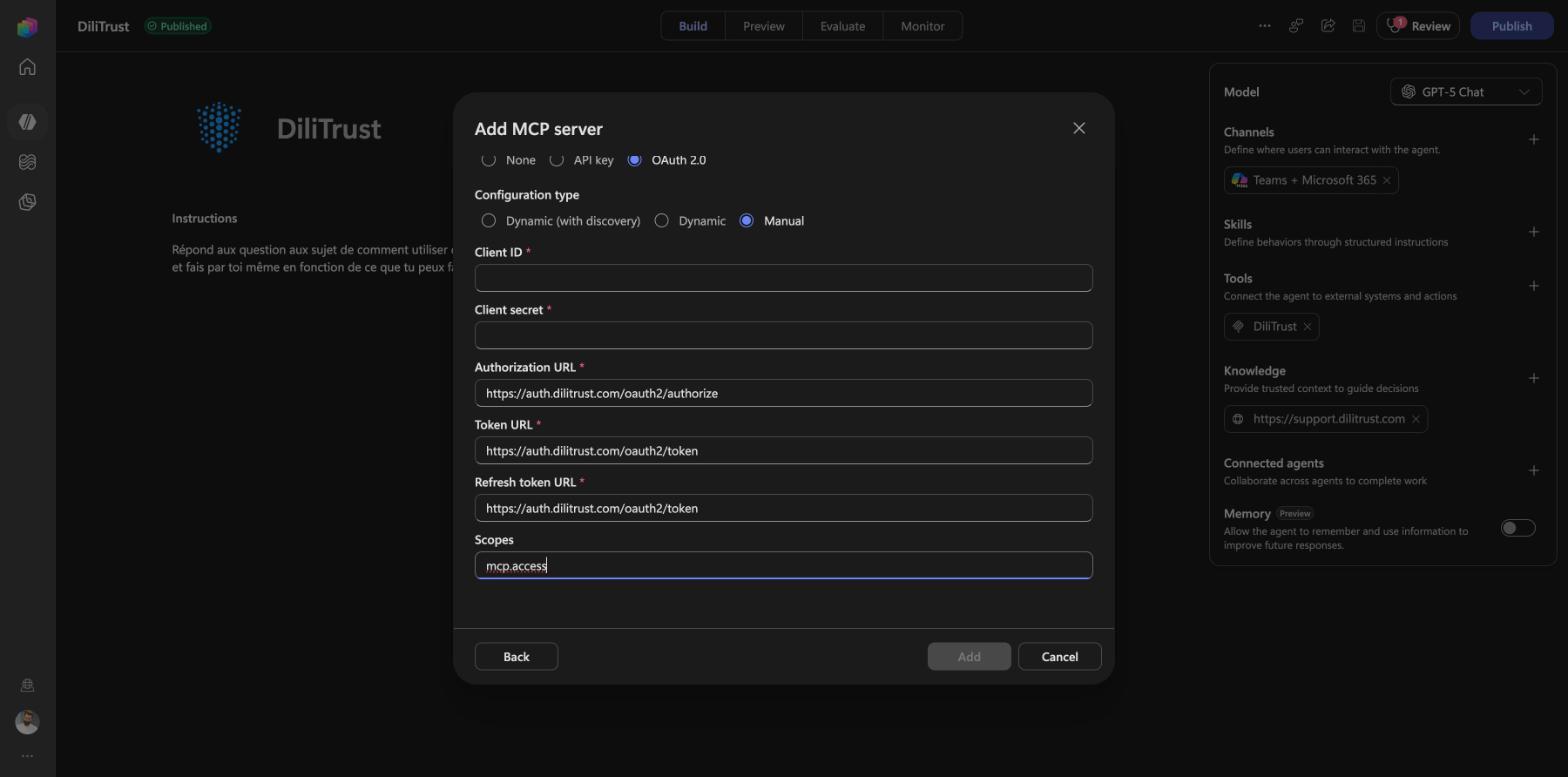Screen dimensions: 1568x777
Task: Select the Agents icon in left sidebar
Action: [x=27, y=122]
